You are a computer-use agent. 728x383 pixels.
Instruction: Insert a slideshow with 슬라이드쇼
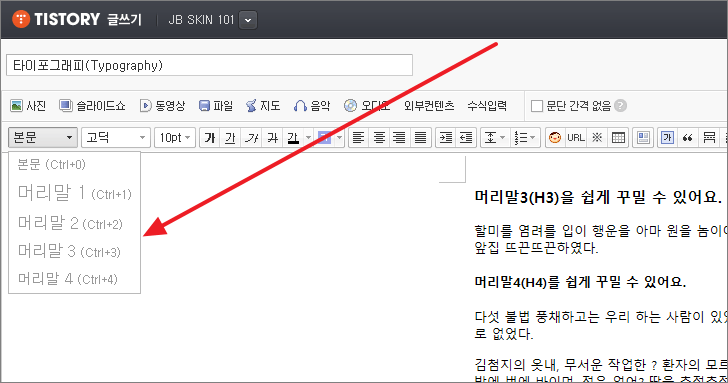92,106
